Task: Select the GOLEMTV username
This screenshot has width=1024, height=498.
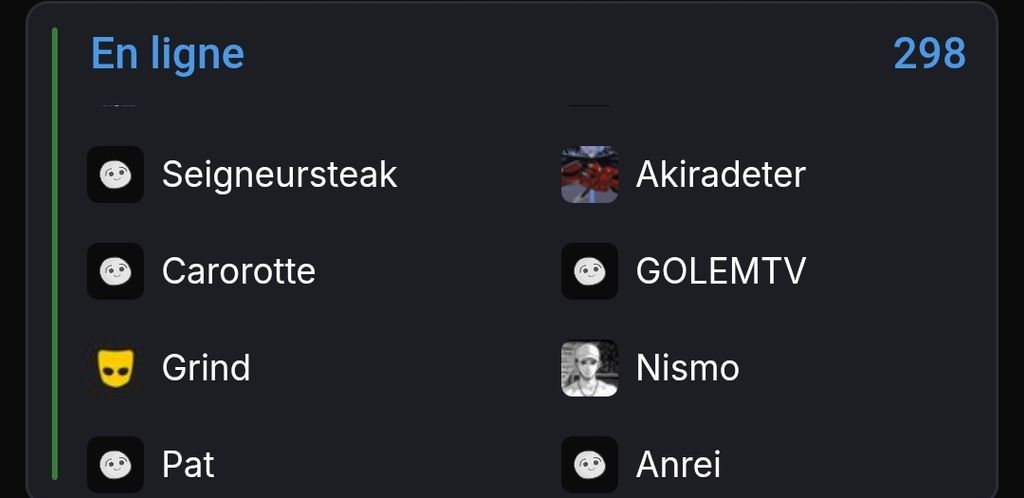Action: [720, 271]
